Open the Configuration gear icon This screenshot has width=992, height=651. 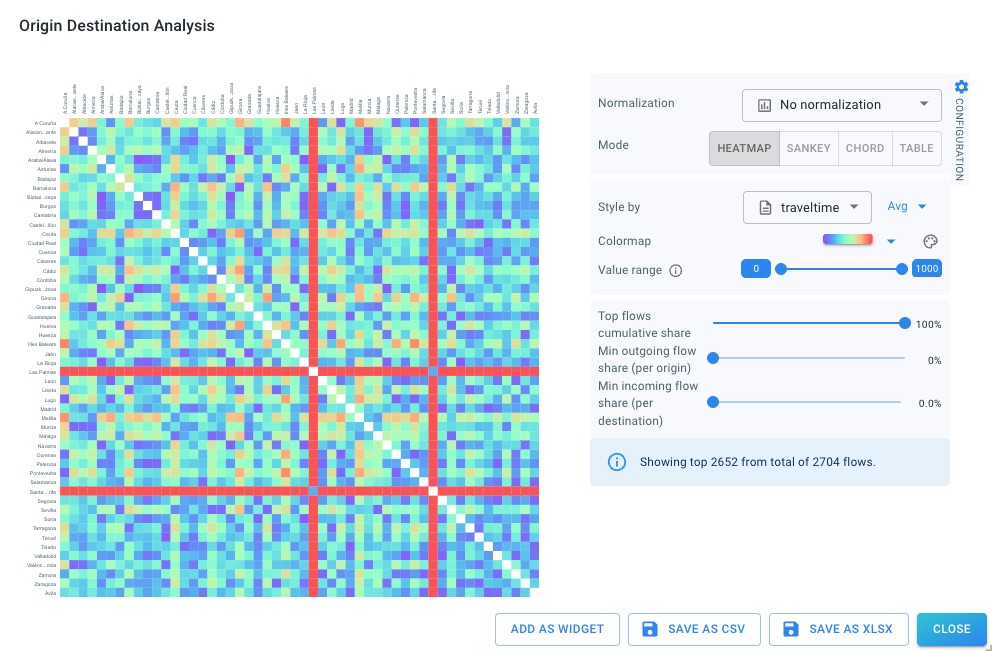tap(961, 87)
